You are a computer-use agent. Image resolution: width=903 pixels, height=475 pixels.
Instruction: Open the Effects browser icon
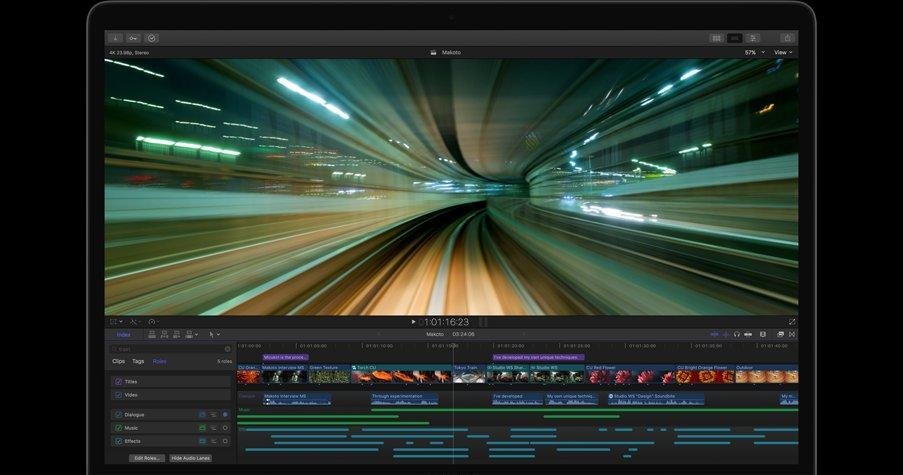780,334
